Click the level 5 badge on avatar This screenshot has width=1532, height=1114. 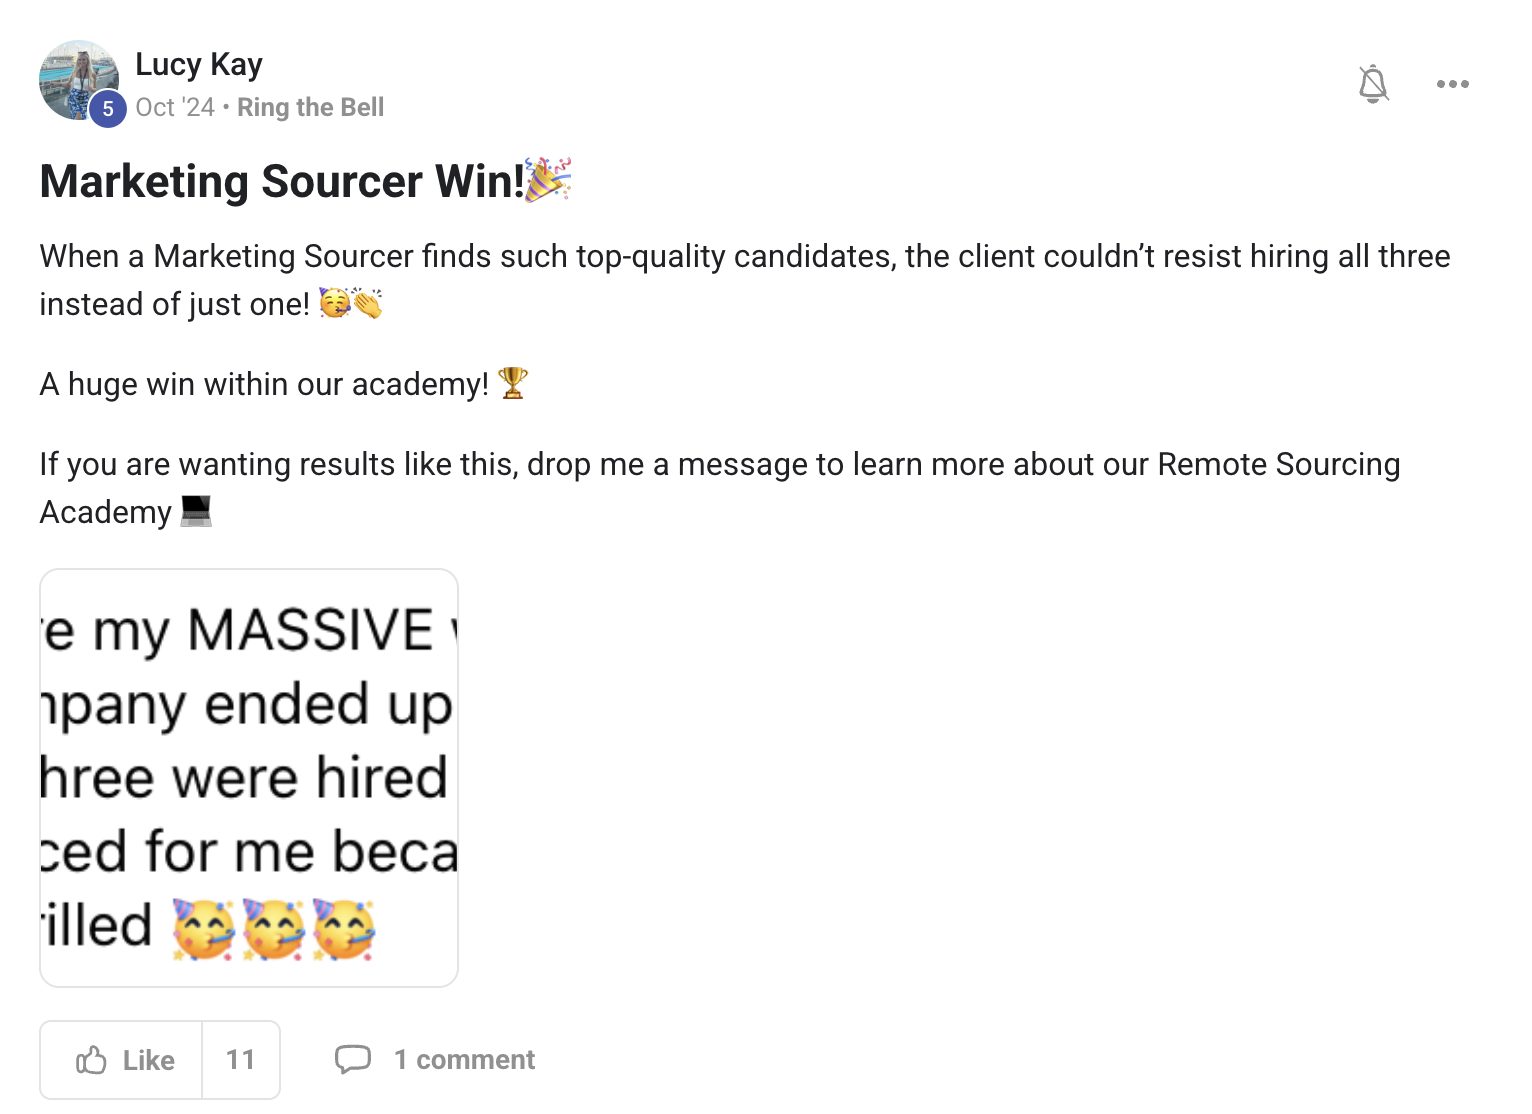pyautogui.click(x=108, y=109)
